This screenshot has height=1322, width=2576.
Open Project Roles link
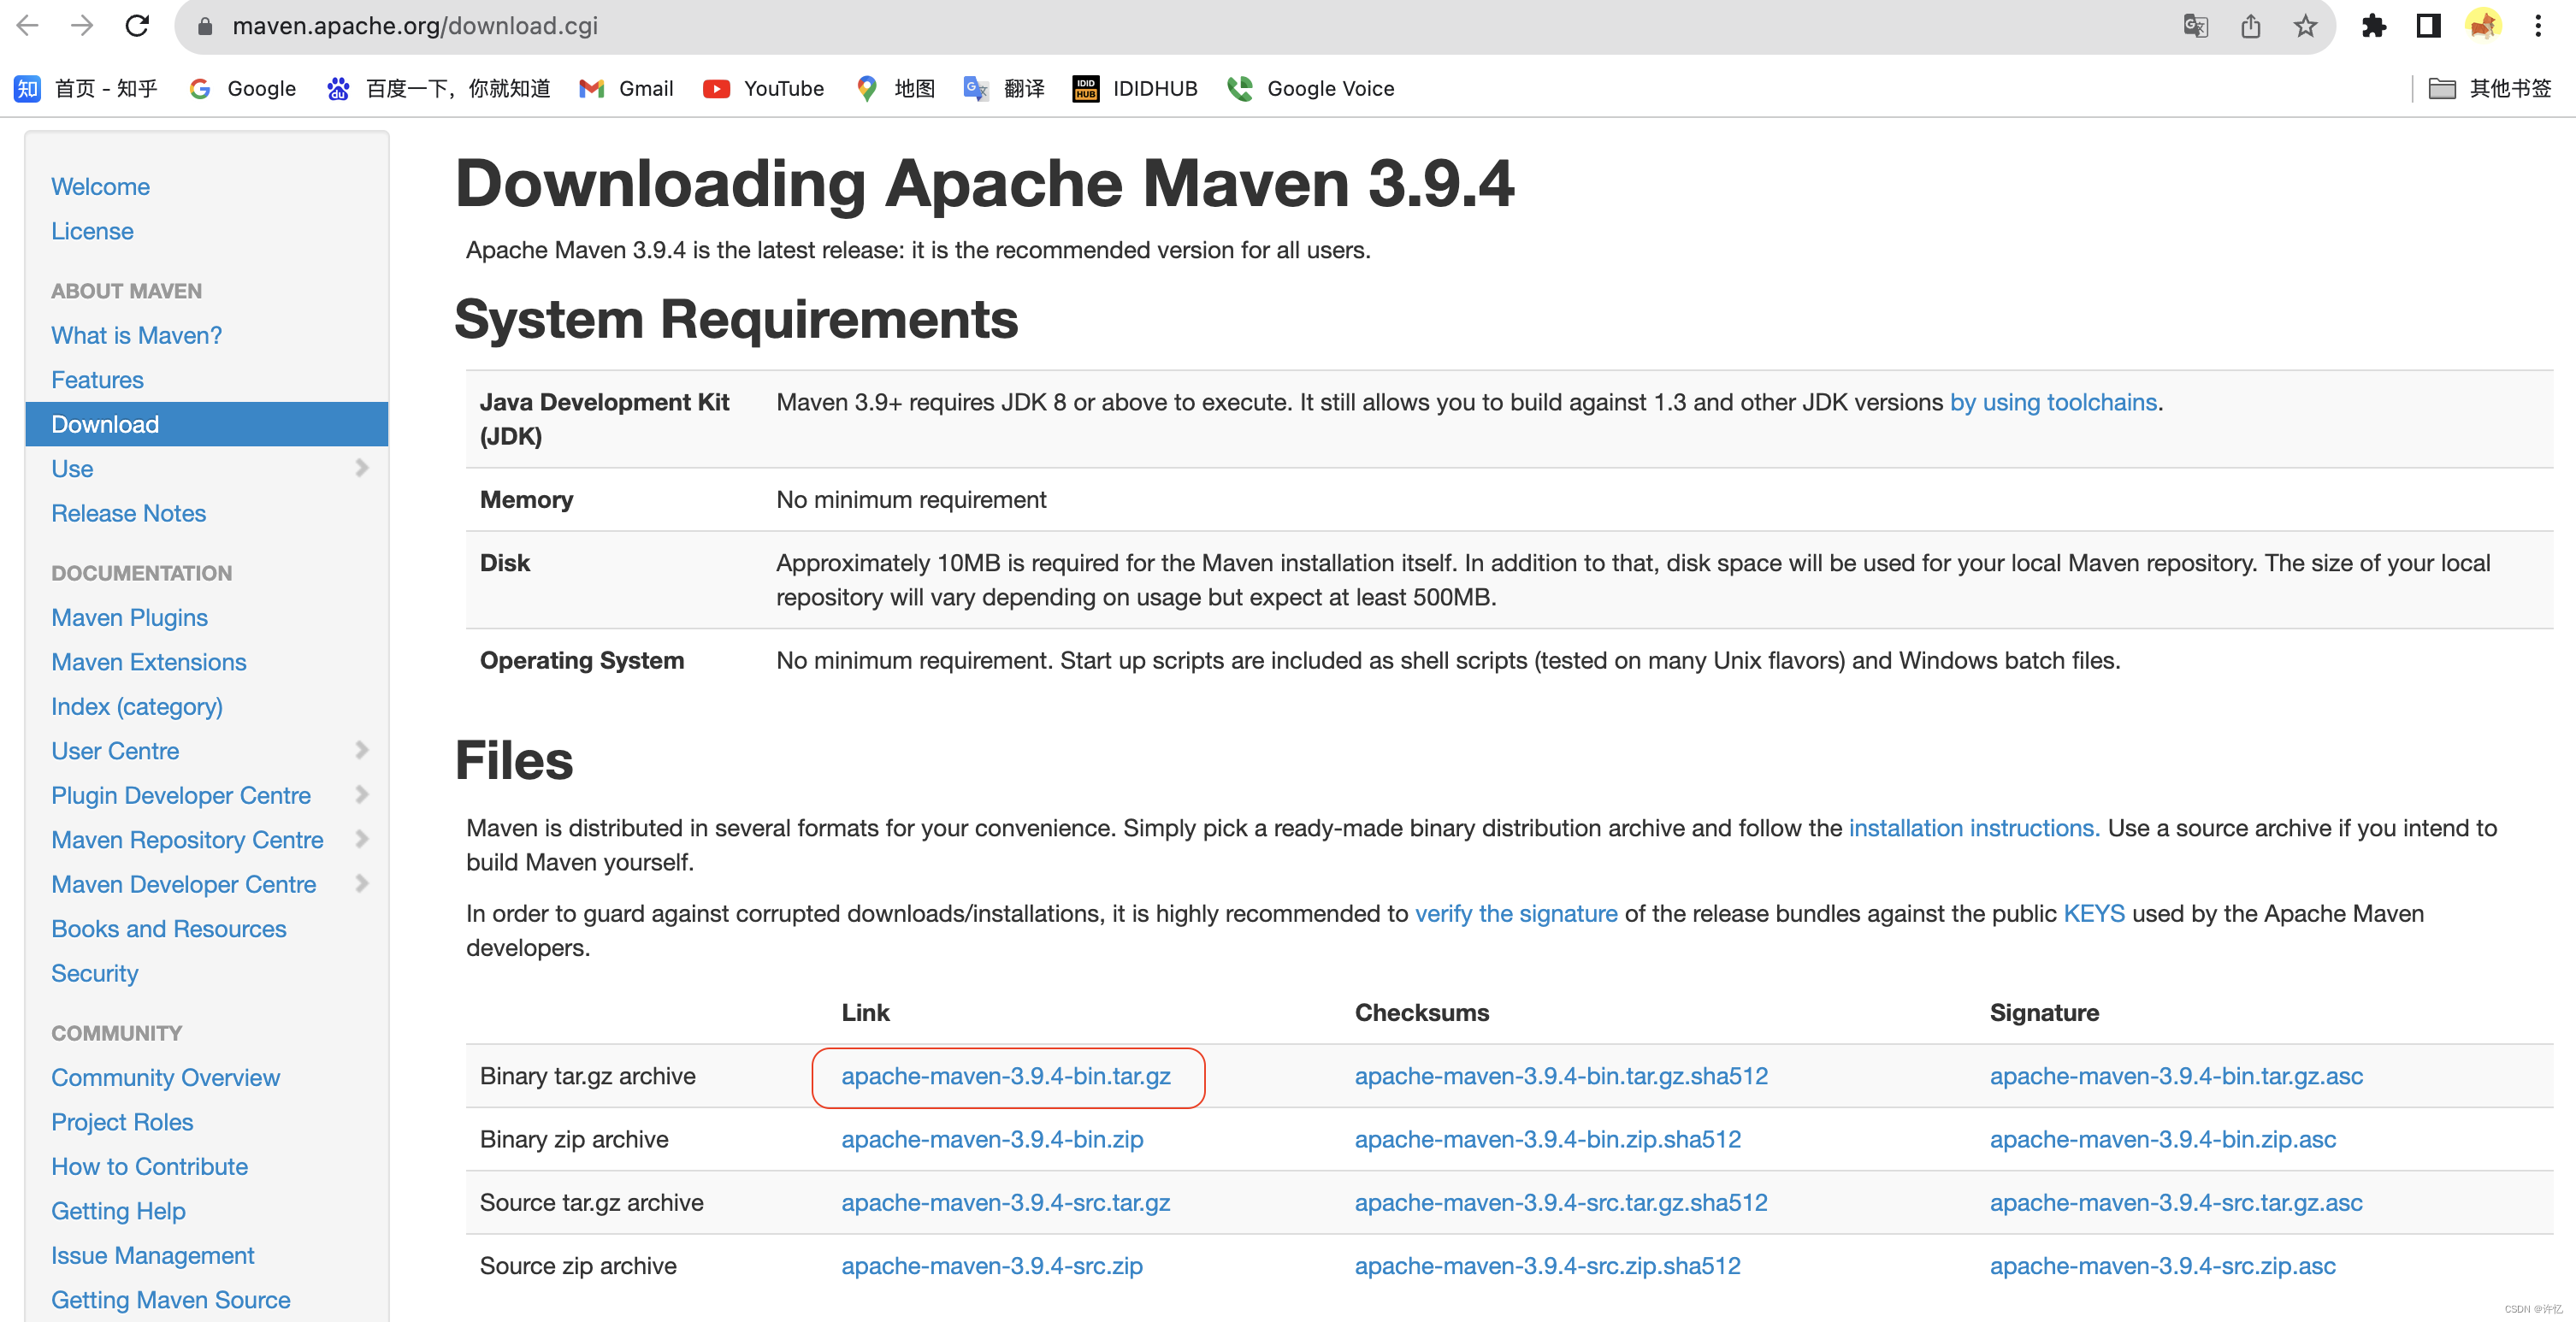click(x=122, y=1122)
